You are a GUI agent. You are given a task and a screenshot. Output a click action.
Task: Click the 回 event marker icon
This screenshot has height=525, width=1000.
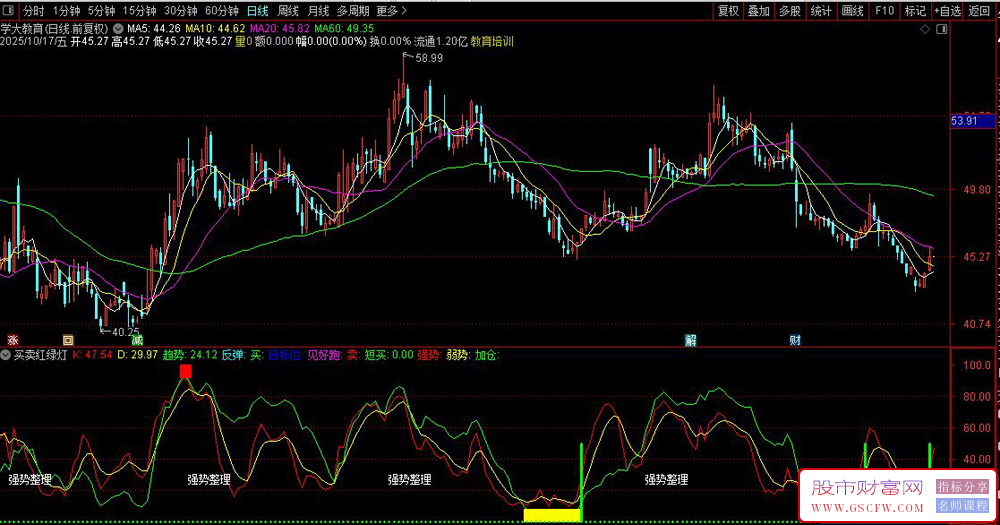[68, 340]
